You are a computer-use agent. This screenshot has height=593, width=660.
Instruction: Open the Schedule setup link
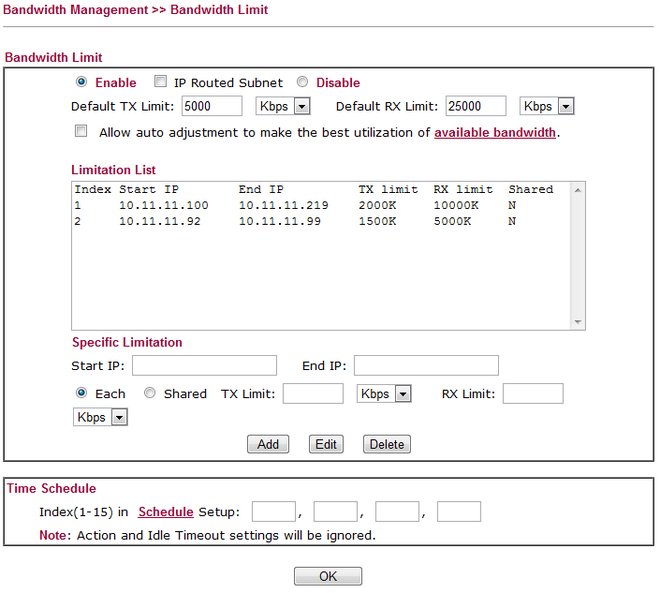pos(165,512)
